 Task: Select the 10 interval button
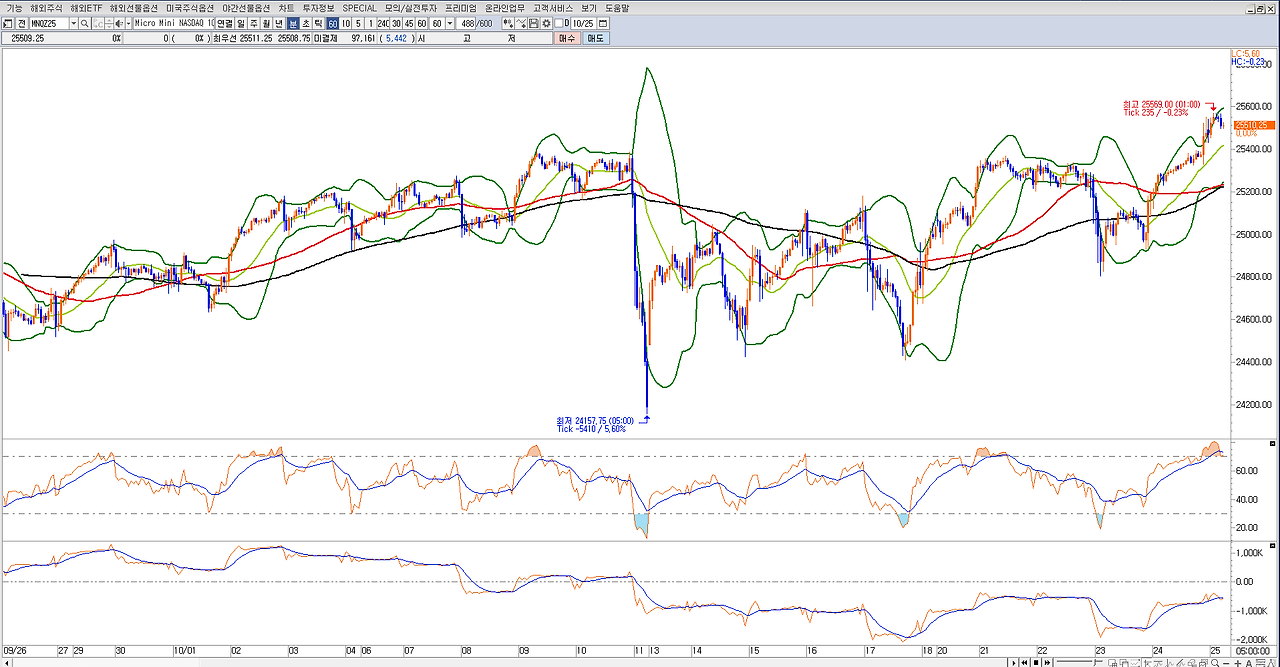(x=346, y=23)
